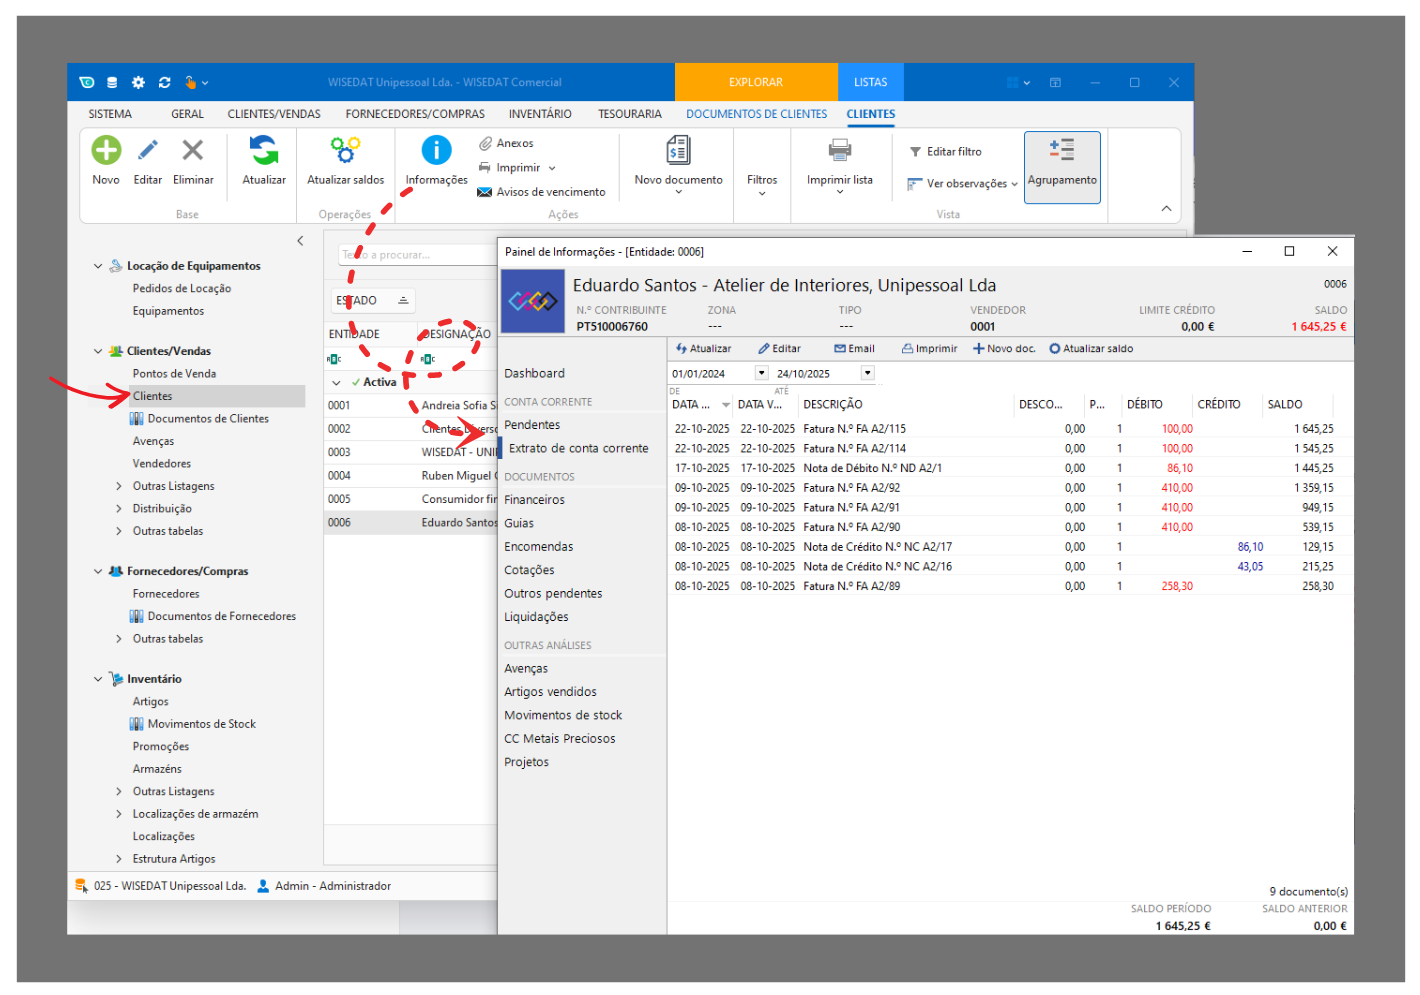Open the TESOURARIA ribbon tab
The image size is (1420, 995).
pos(629,114)
